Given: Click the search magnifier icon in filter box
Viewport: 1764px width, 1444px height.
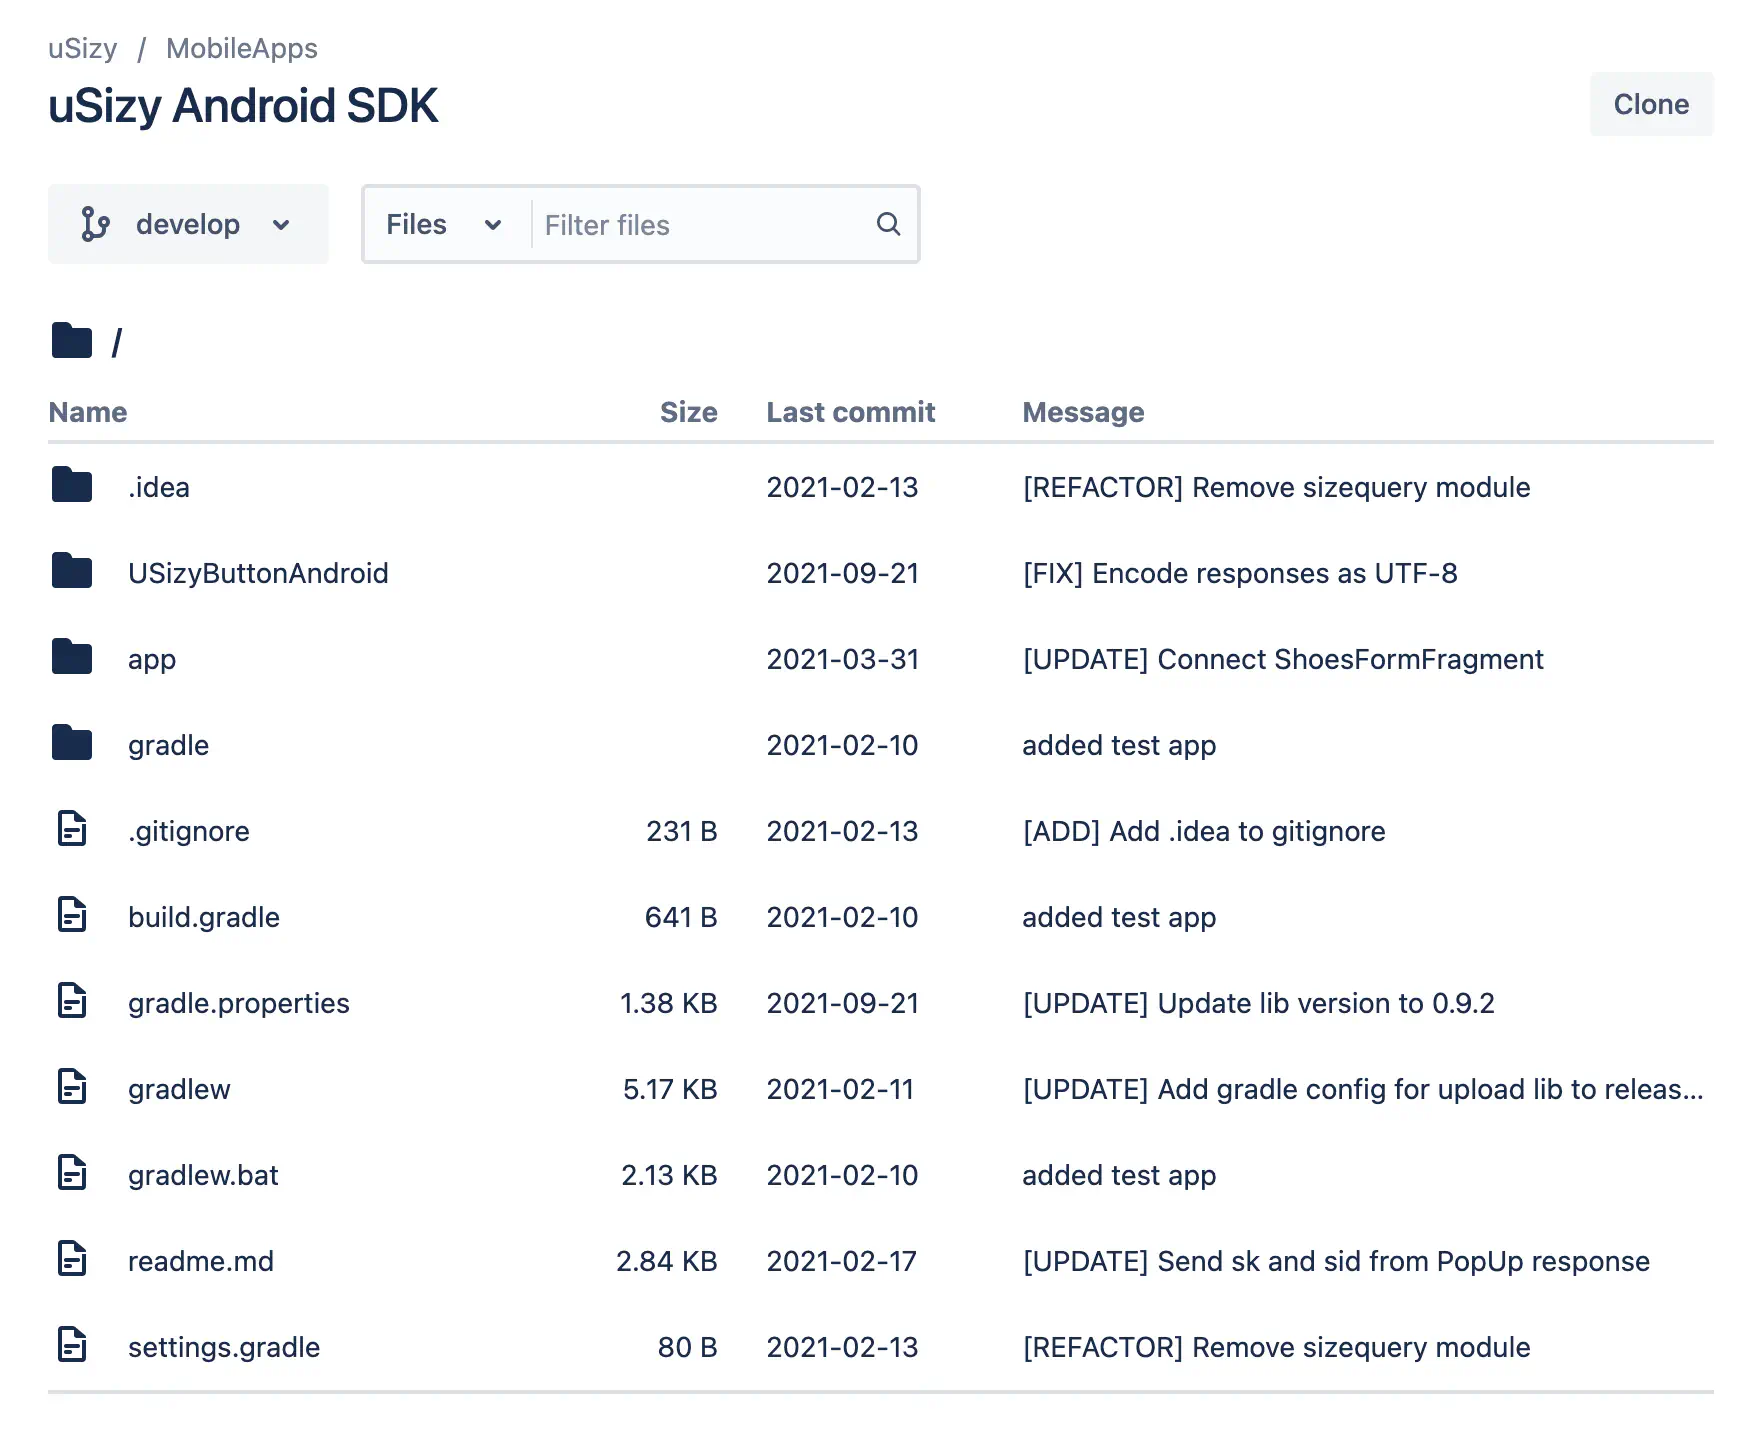Looking at the screenshot, I should (888, 224).
